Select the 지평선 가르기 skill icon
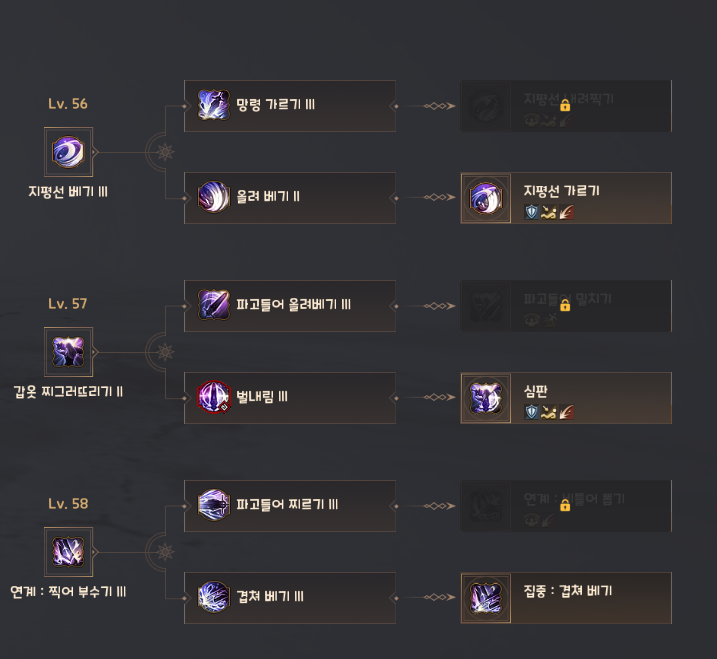This screenshot has height=659, width=717. [486, 198]
